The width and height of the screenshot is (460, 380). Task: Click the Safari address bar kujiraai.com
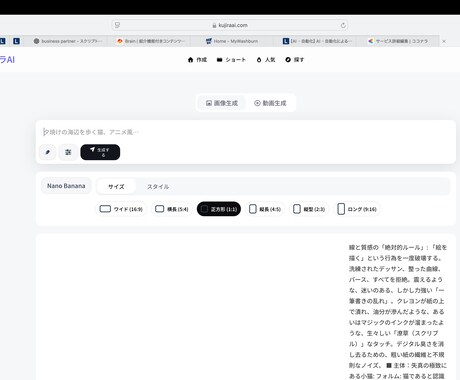pyautogui.click(x=230, y=25)
